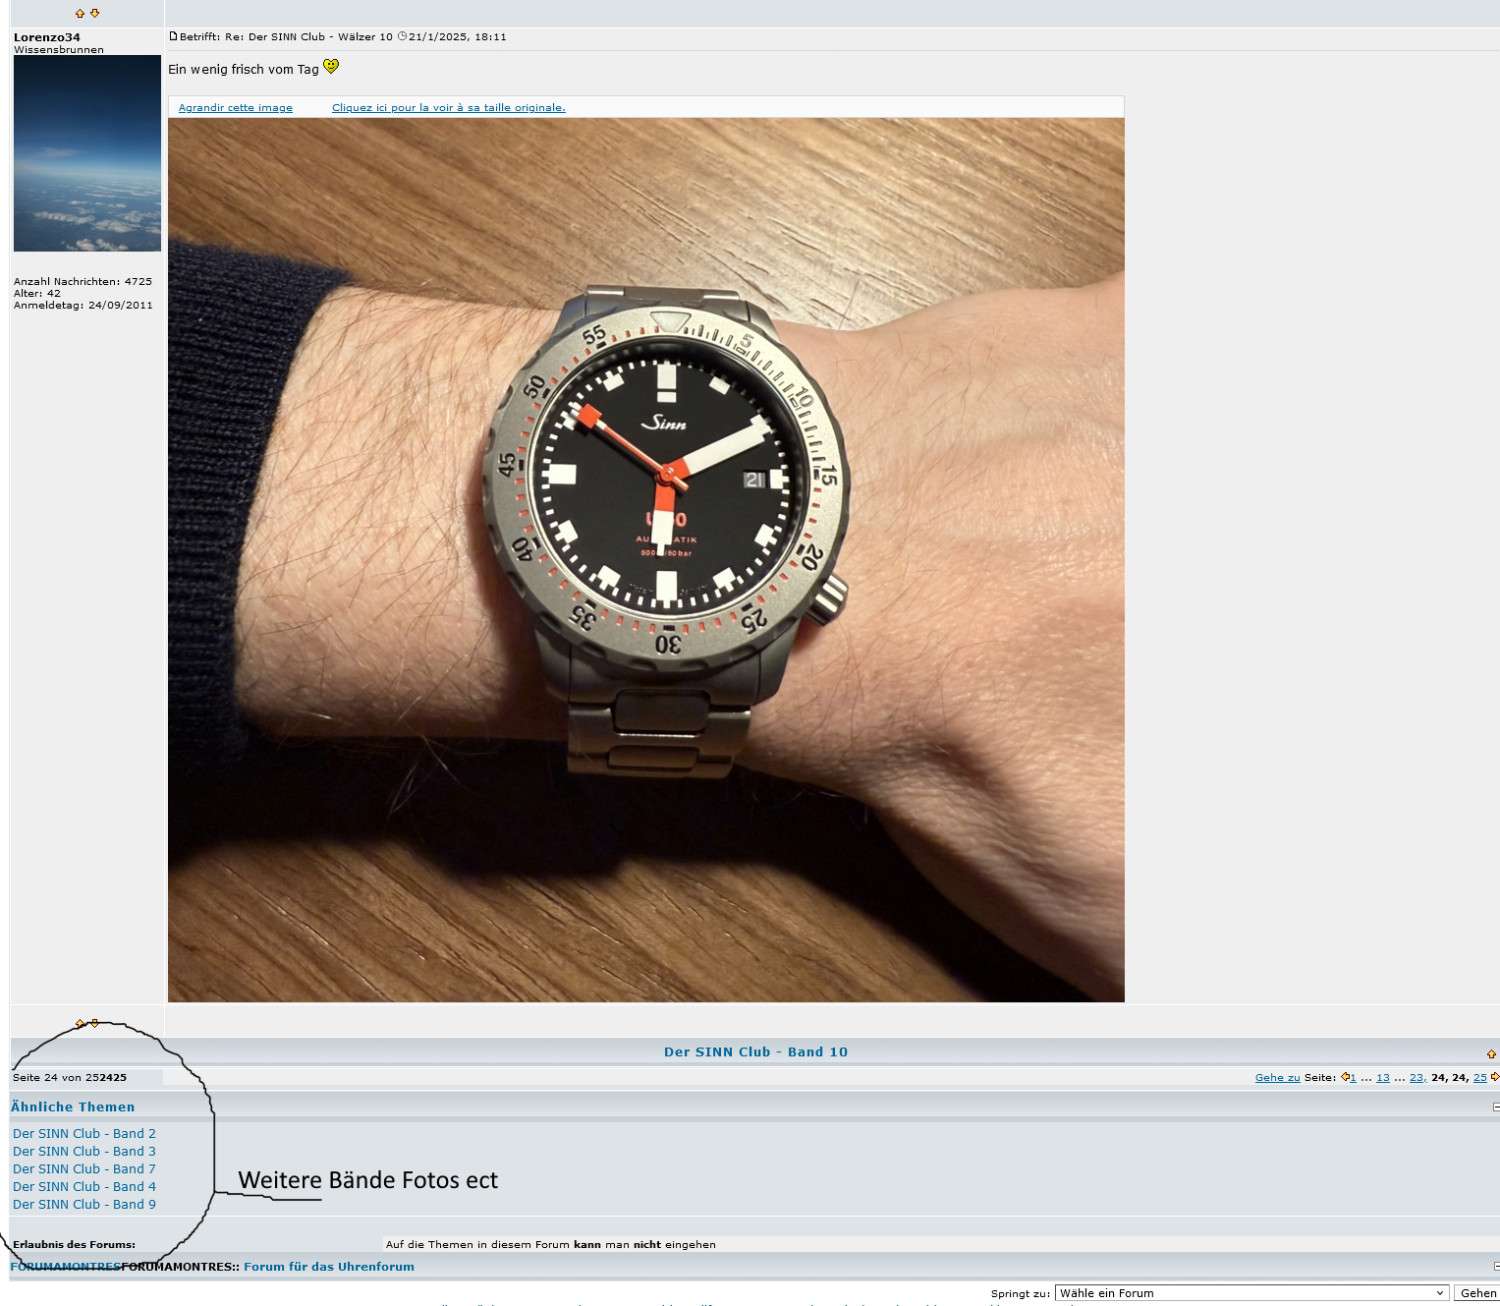
Task: Click the clock icon beside the post date
Action: (x=402, y=36)
